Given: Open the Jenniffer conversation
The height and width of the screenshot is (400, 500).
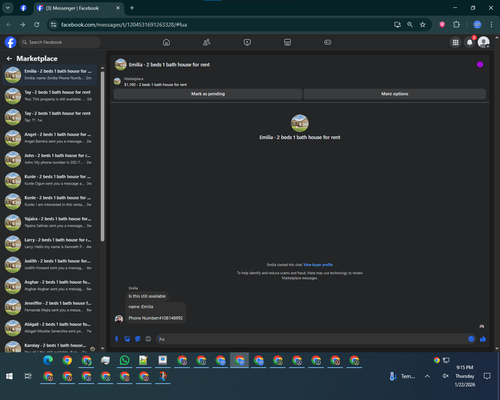Looking at the screenshot, I should click(50, 307).
